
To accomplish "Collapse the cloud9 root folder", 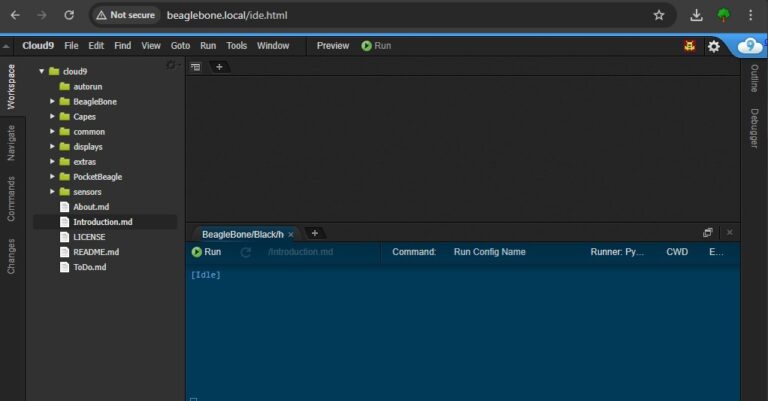I will [41, 72].
